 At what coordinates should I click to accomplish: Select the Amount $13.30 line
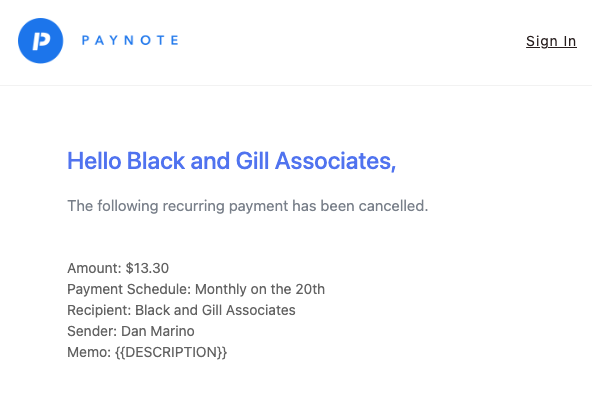click(118, 268)
